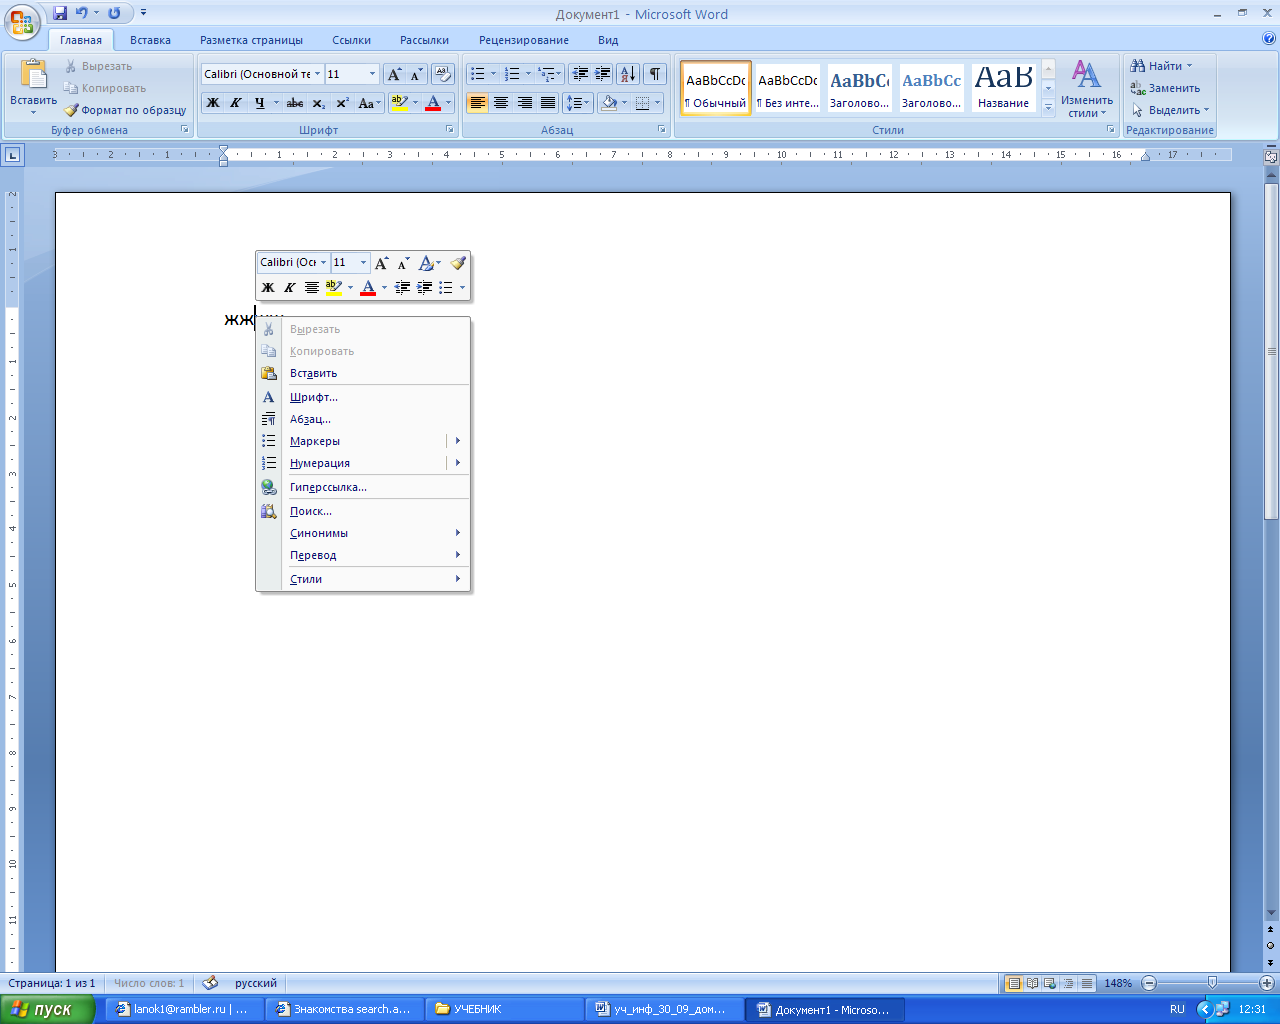Click the zoom slider handle

(x=1212, y=983)
